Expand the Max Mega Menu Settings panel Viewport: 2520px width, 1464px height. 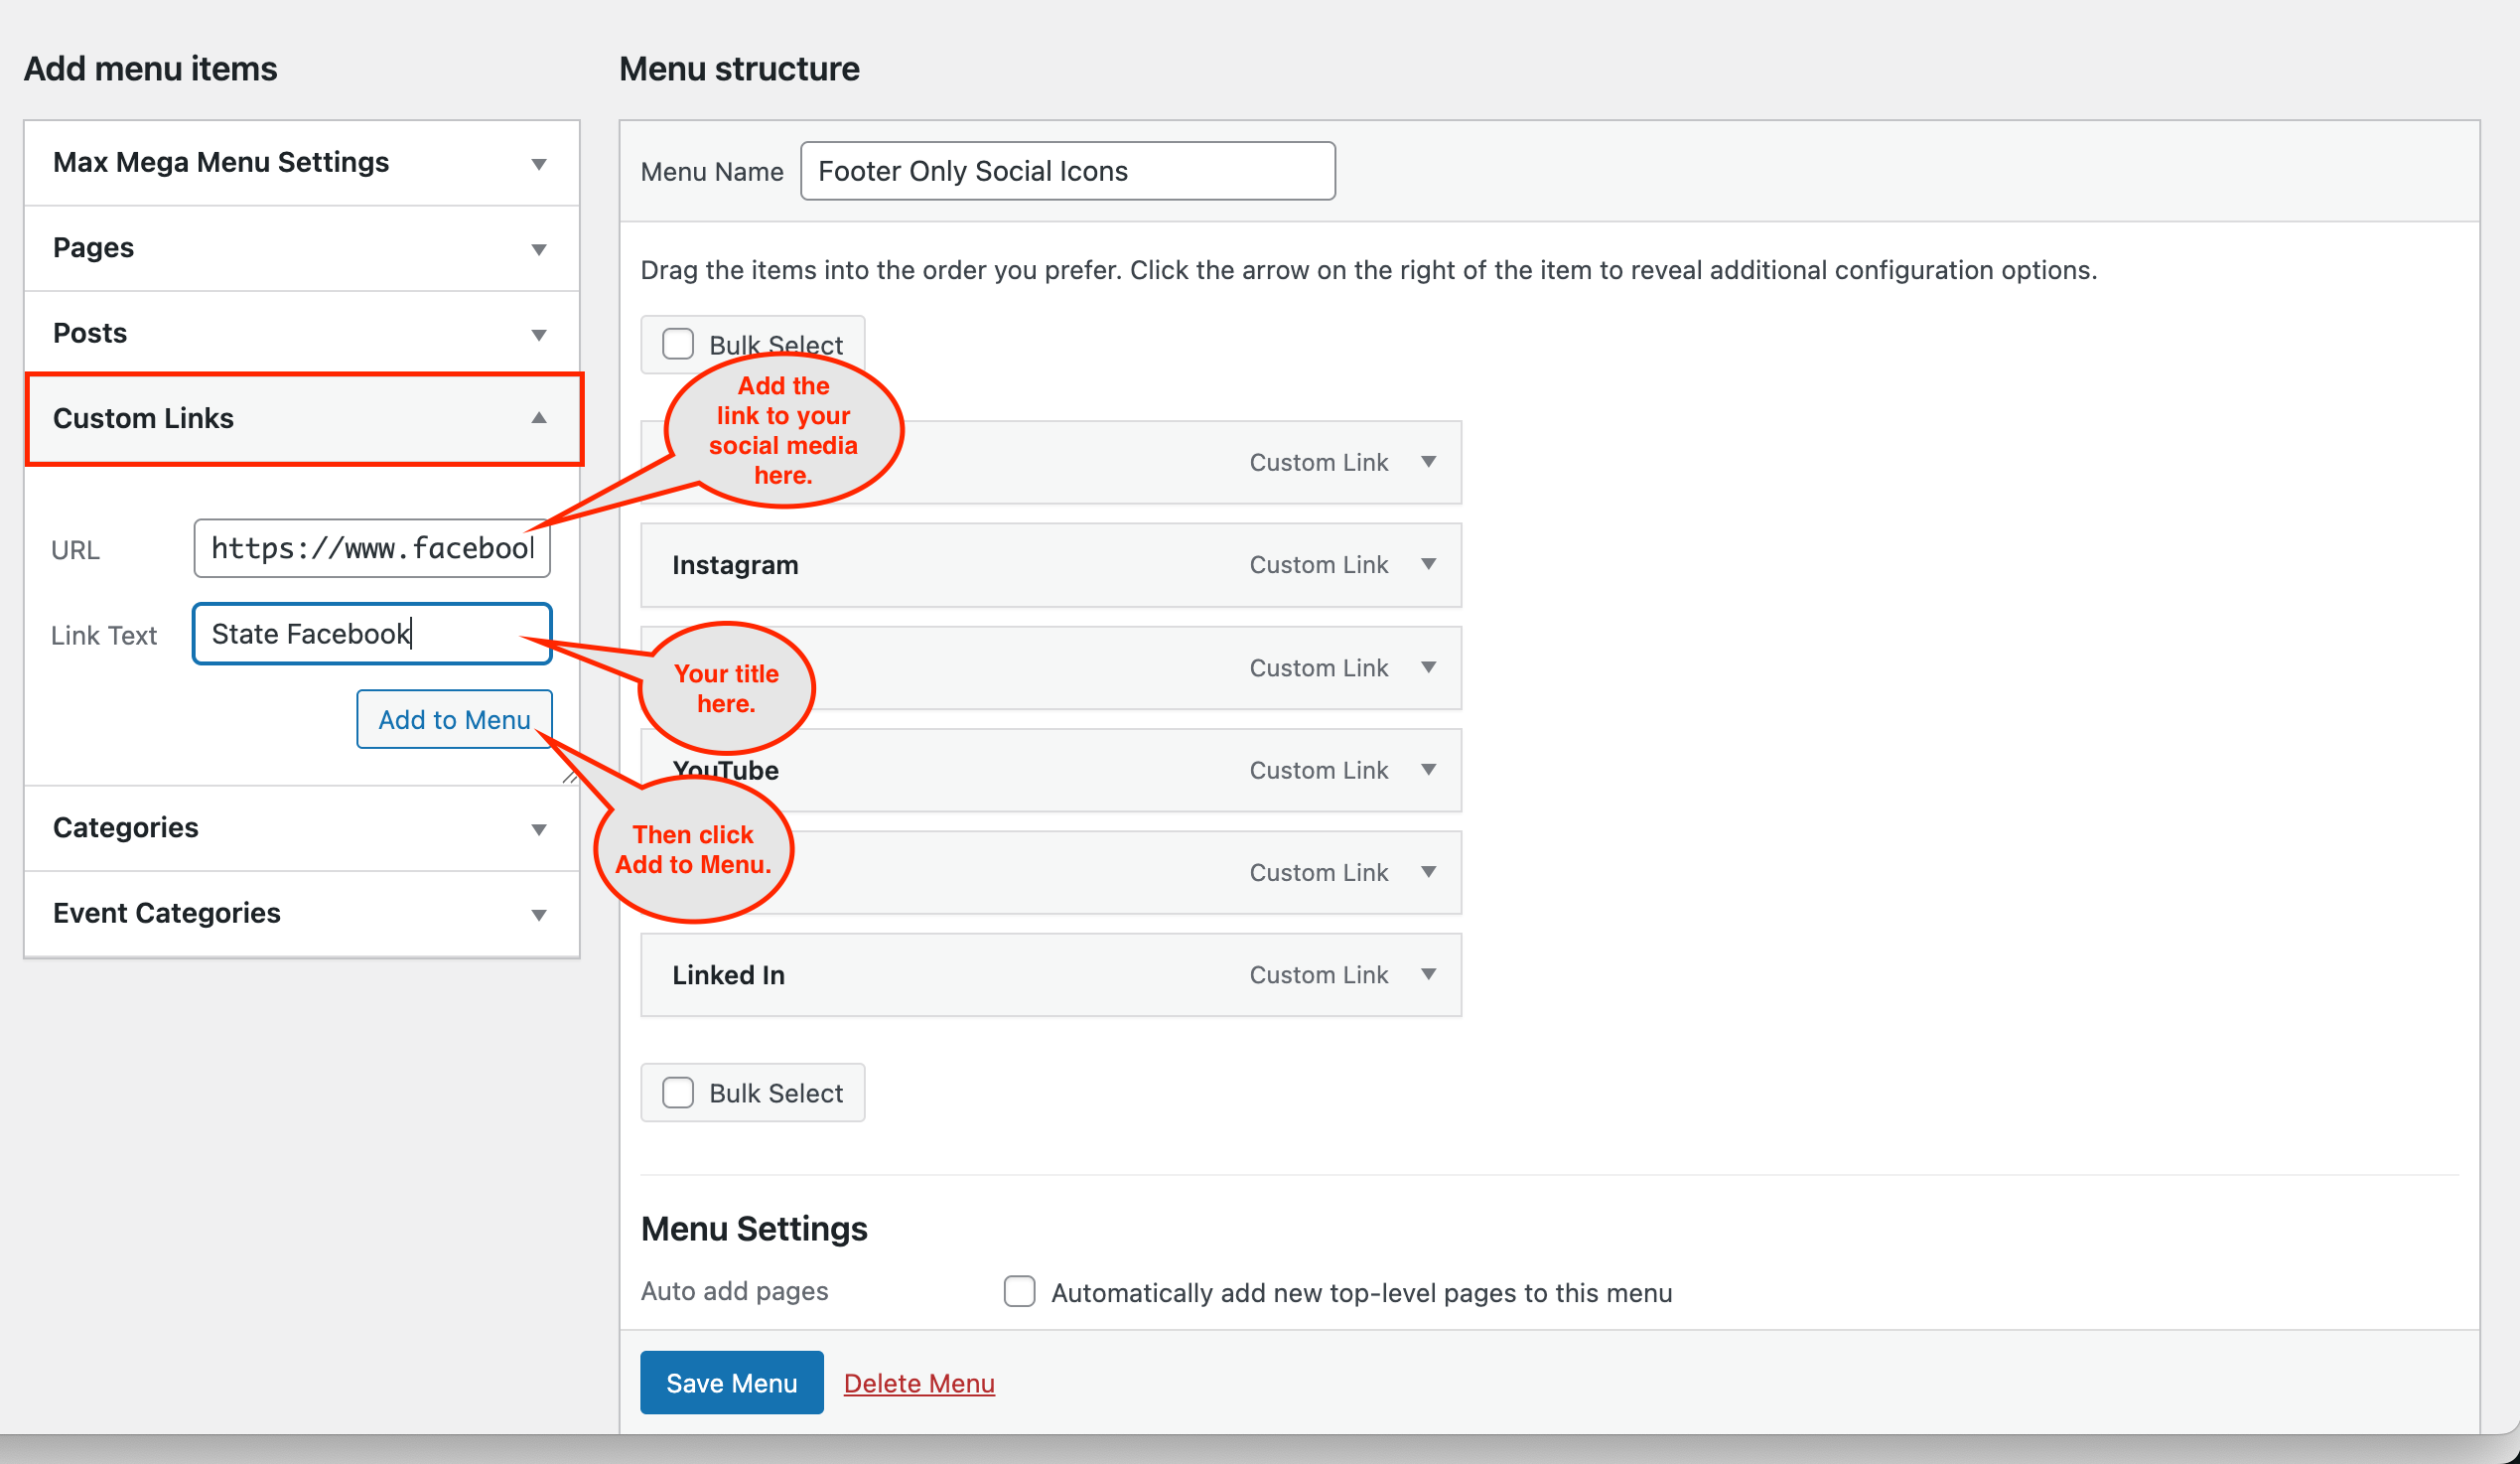538,163
